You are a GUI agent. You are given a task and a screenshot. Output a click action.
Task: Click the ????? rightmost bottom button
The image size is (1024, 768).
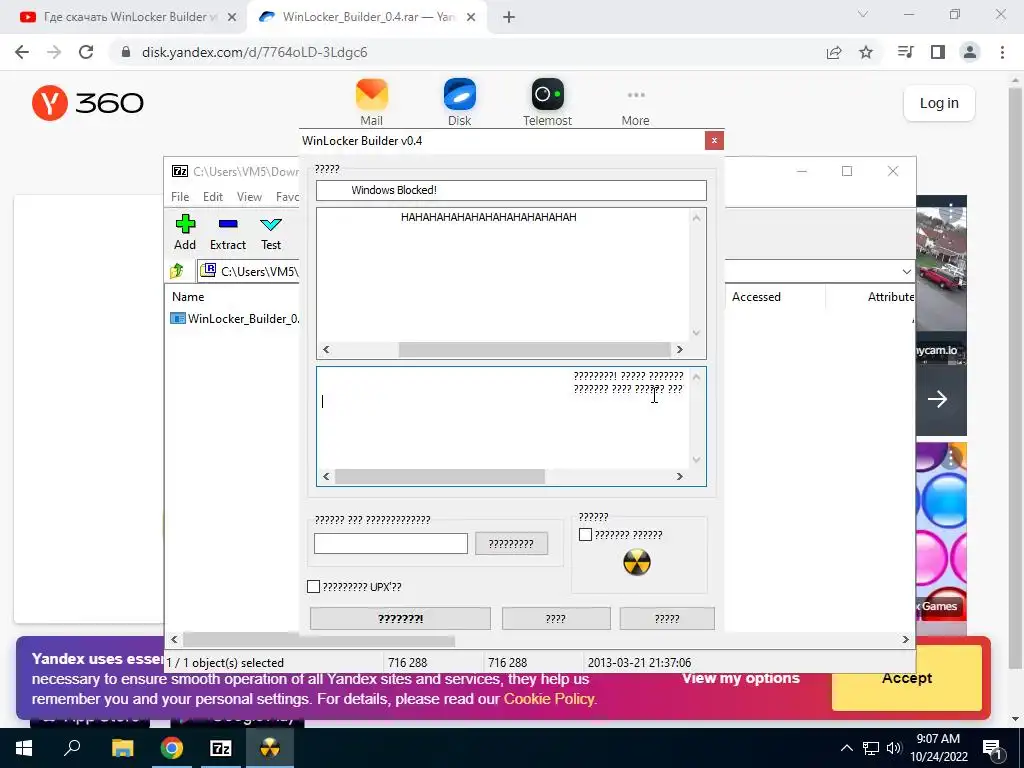tap(667, 618)
